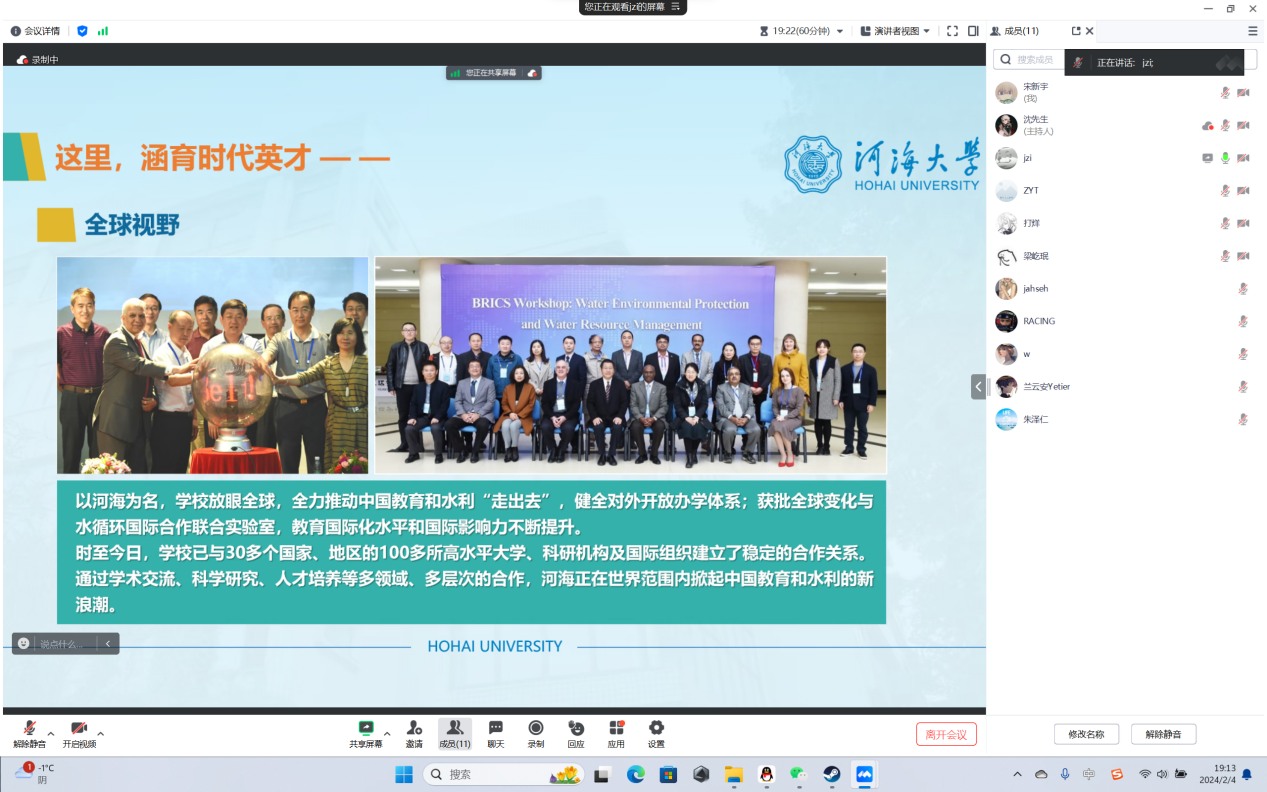This screenshot has height=792, width=1267.
Task: Open the hamburger menu at top right
Action: (x=1253, y=31)
